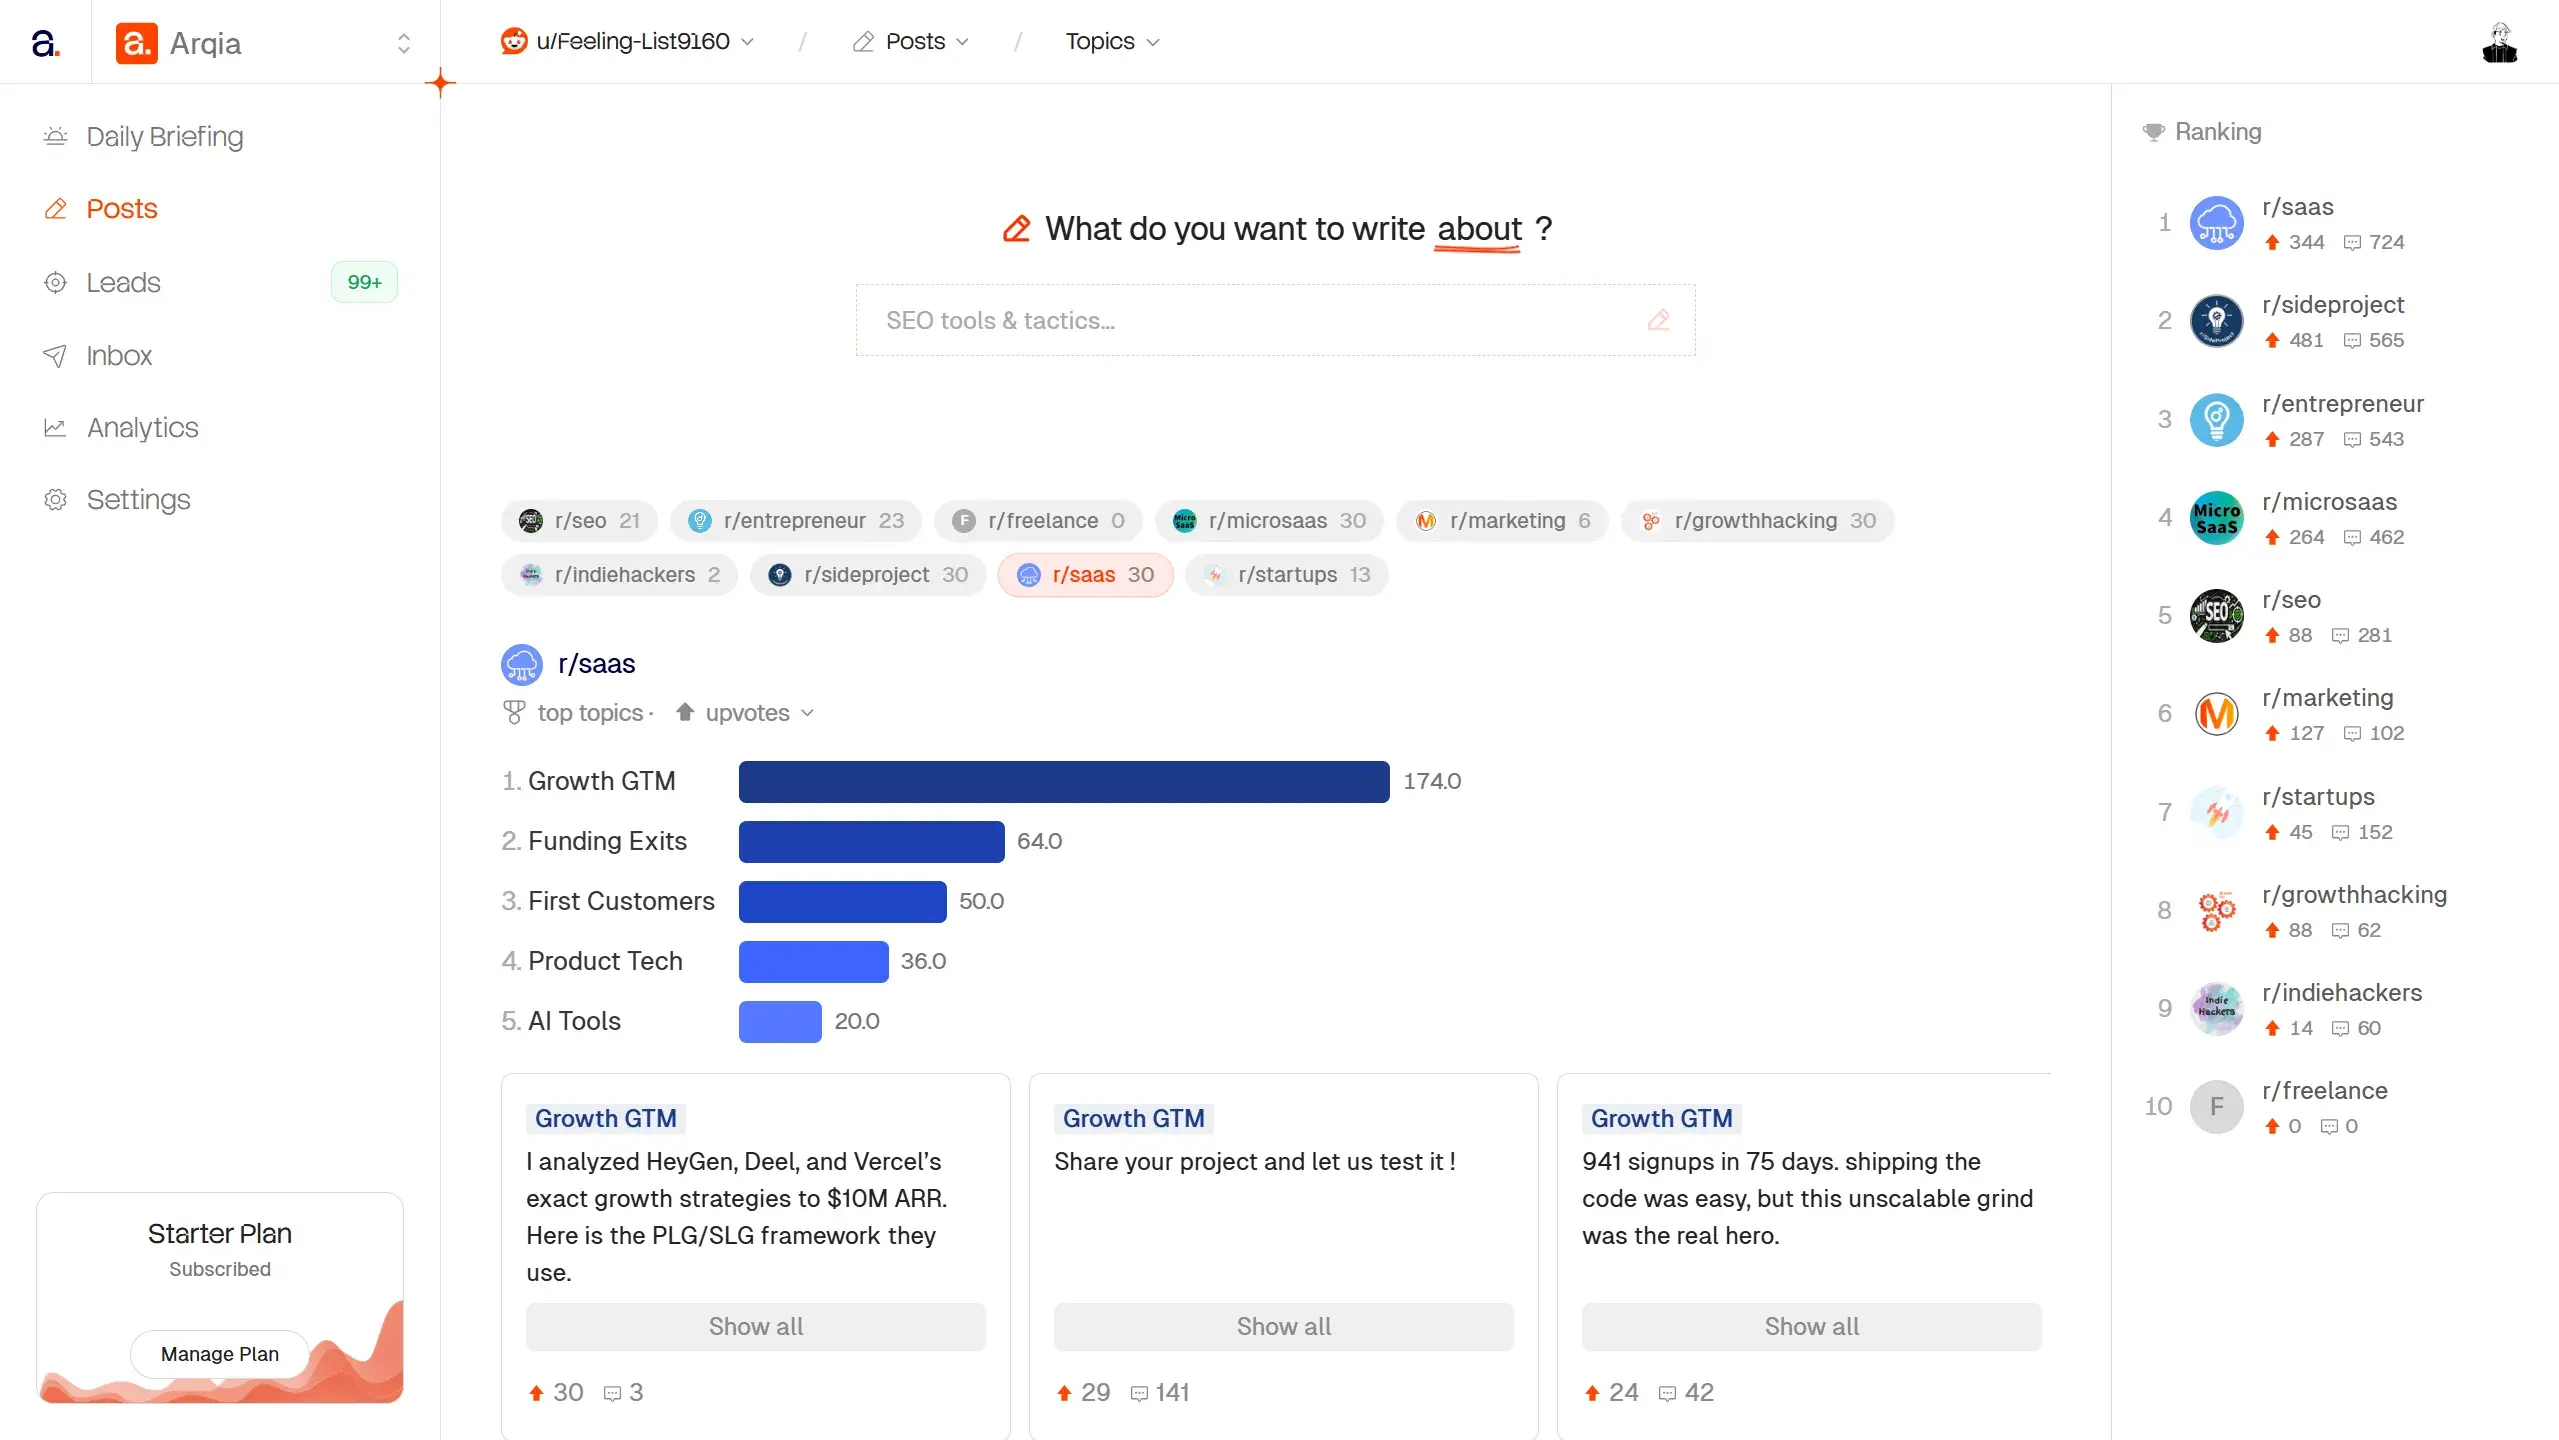Click the r/marketing M icon in Ranking

[2216, 714]
